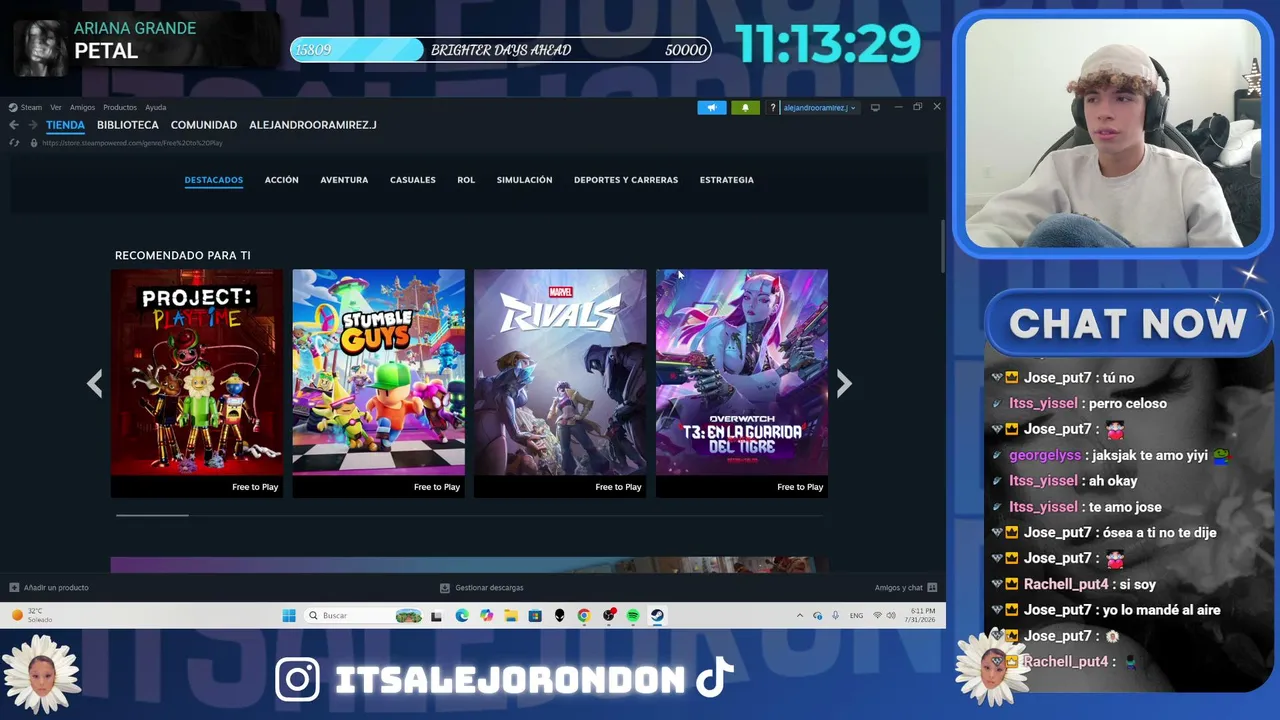
Task: Open the Ver menu
Action: pyautogui.click(x=56, y=108)
